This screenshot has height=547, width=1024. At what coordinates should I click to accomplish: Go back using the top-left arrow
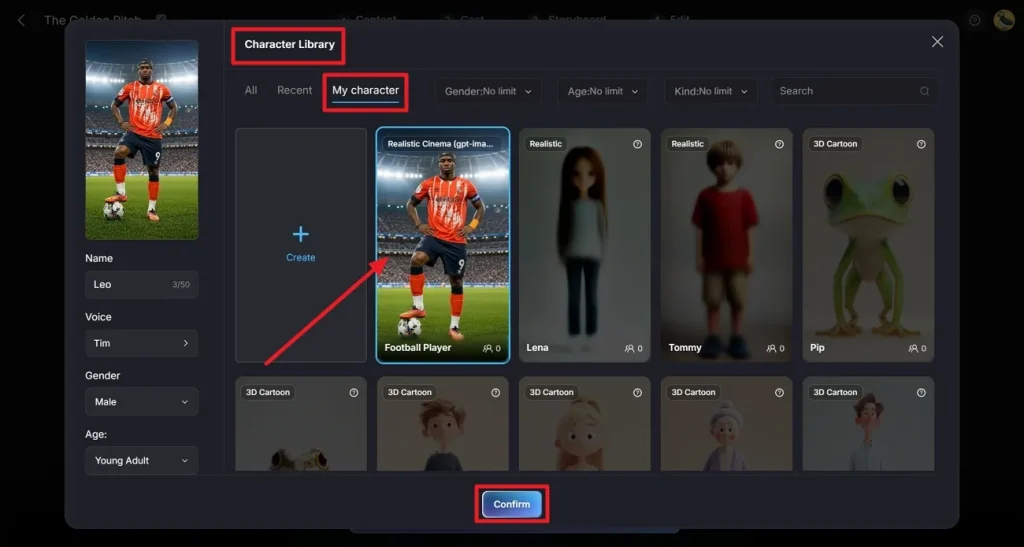pyautogui.click(x=22, y=20)
